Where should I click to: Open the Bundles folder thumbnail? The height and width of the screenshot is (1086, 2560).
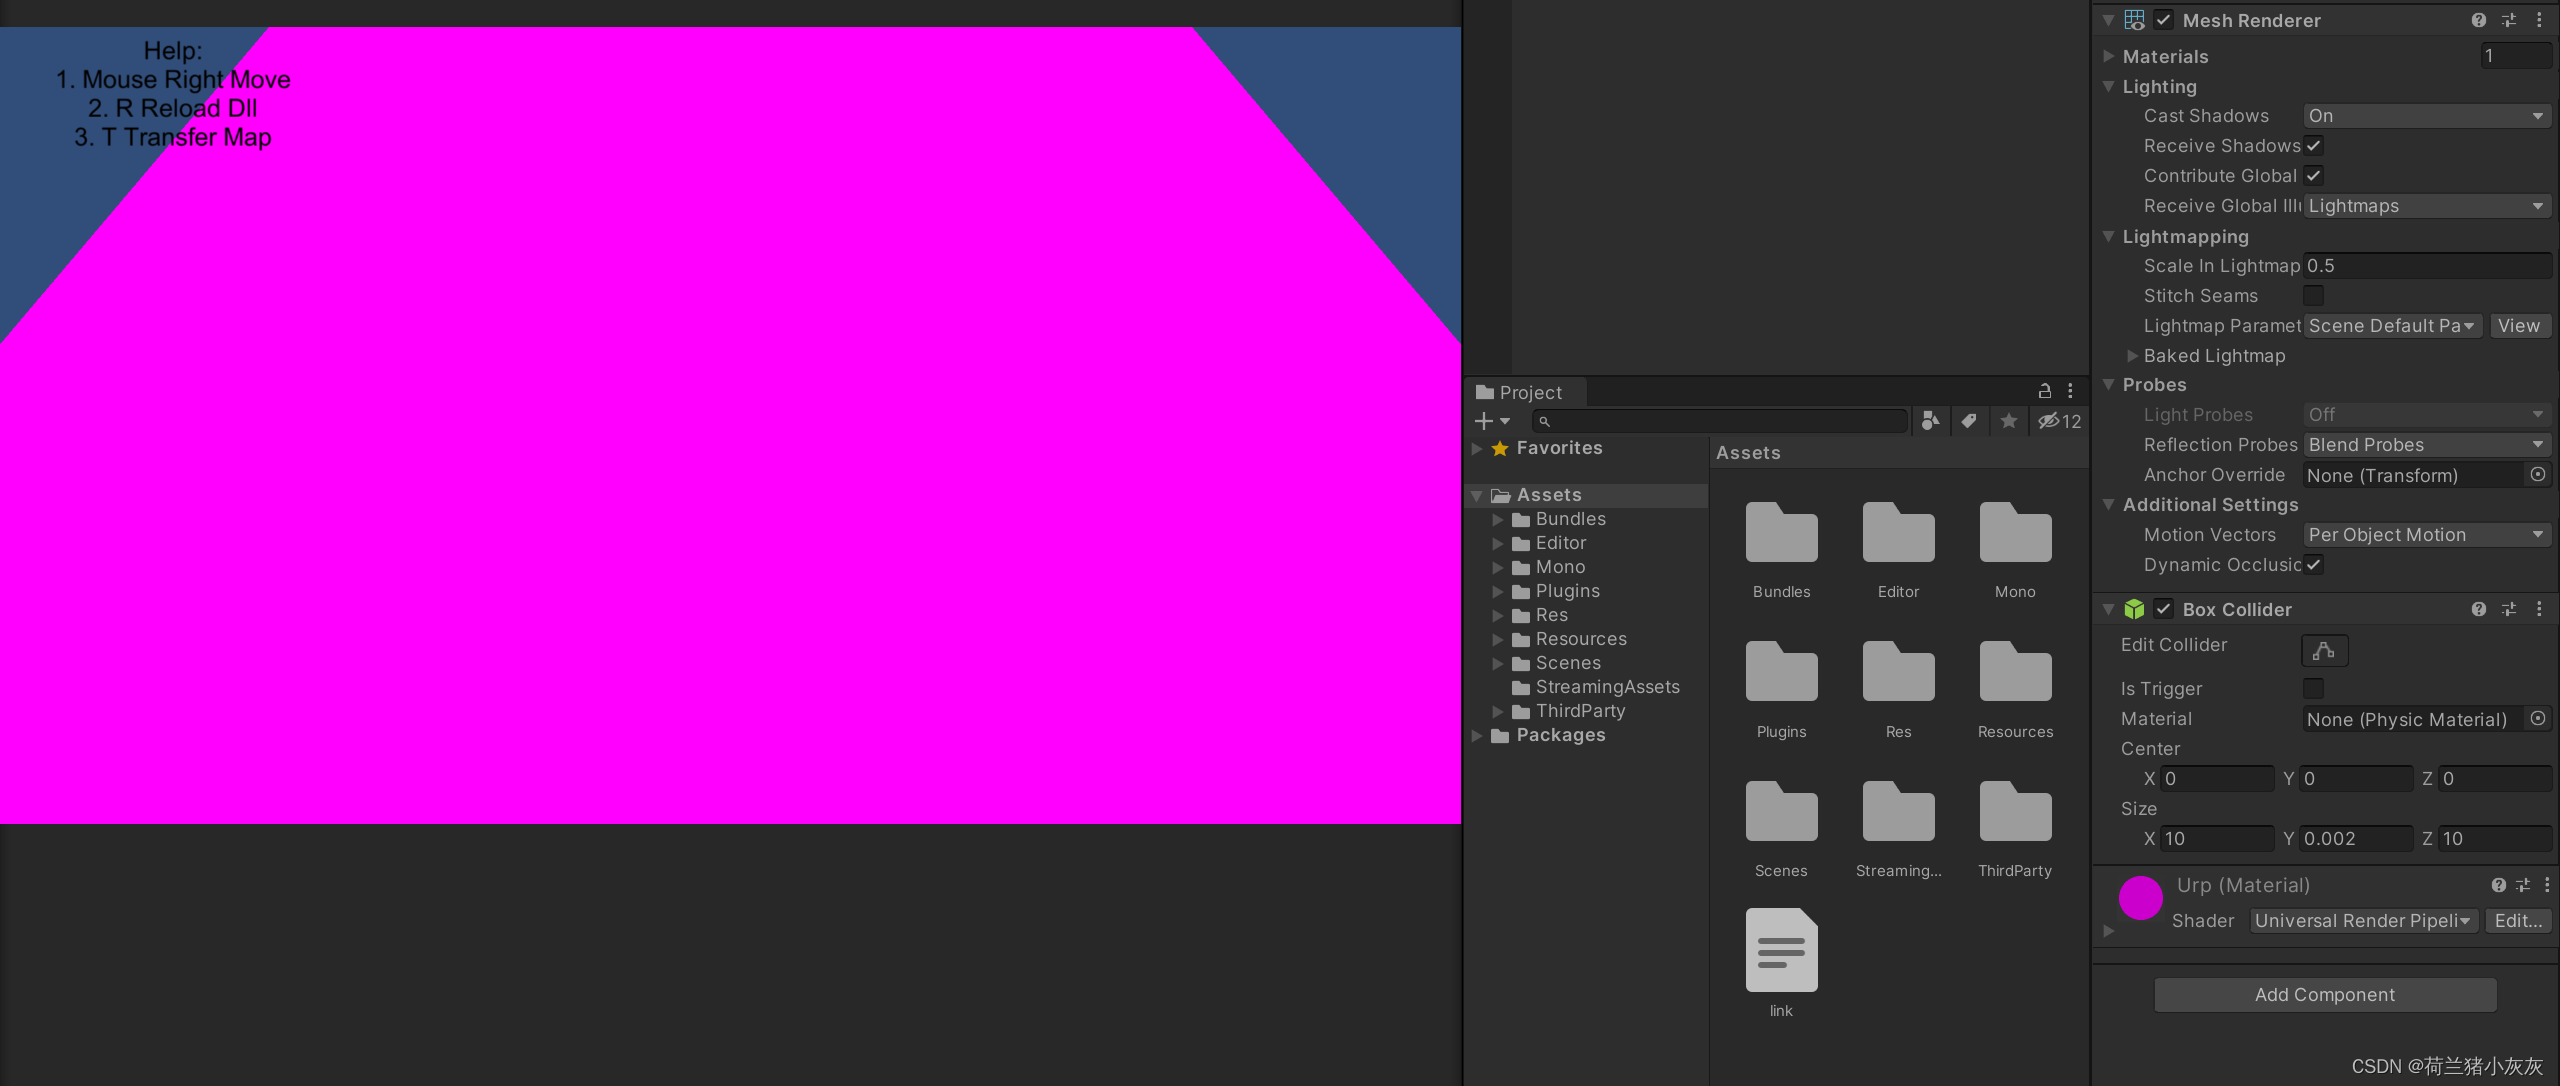[1781, 532]
